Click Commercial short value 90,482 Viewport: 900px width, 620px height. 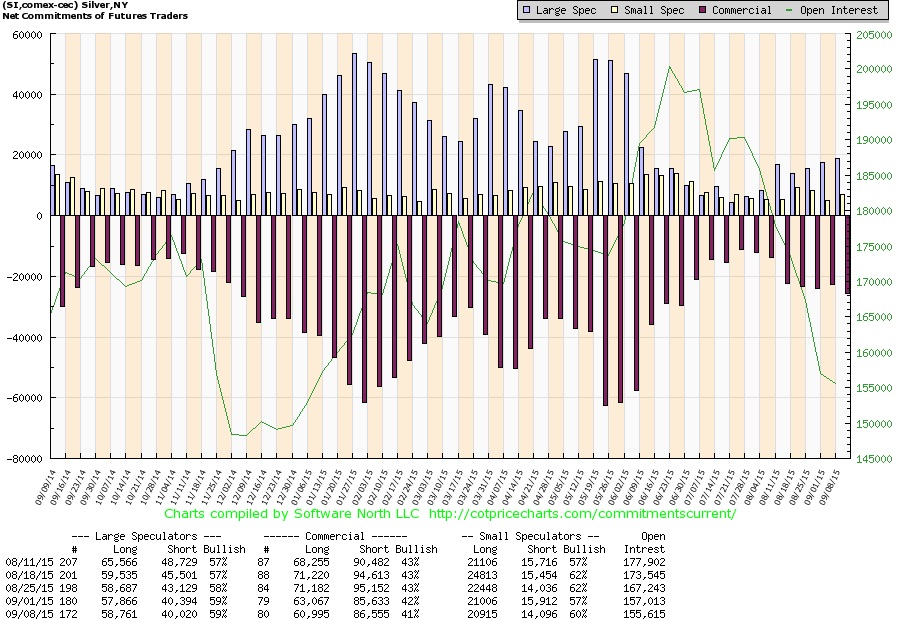(x=371, y=563)
